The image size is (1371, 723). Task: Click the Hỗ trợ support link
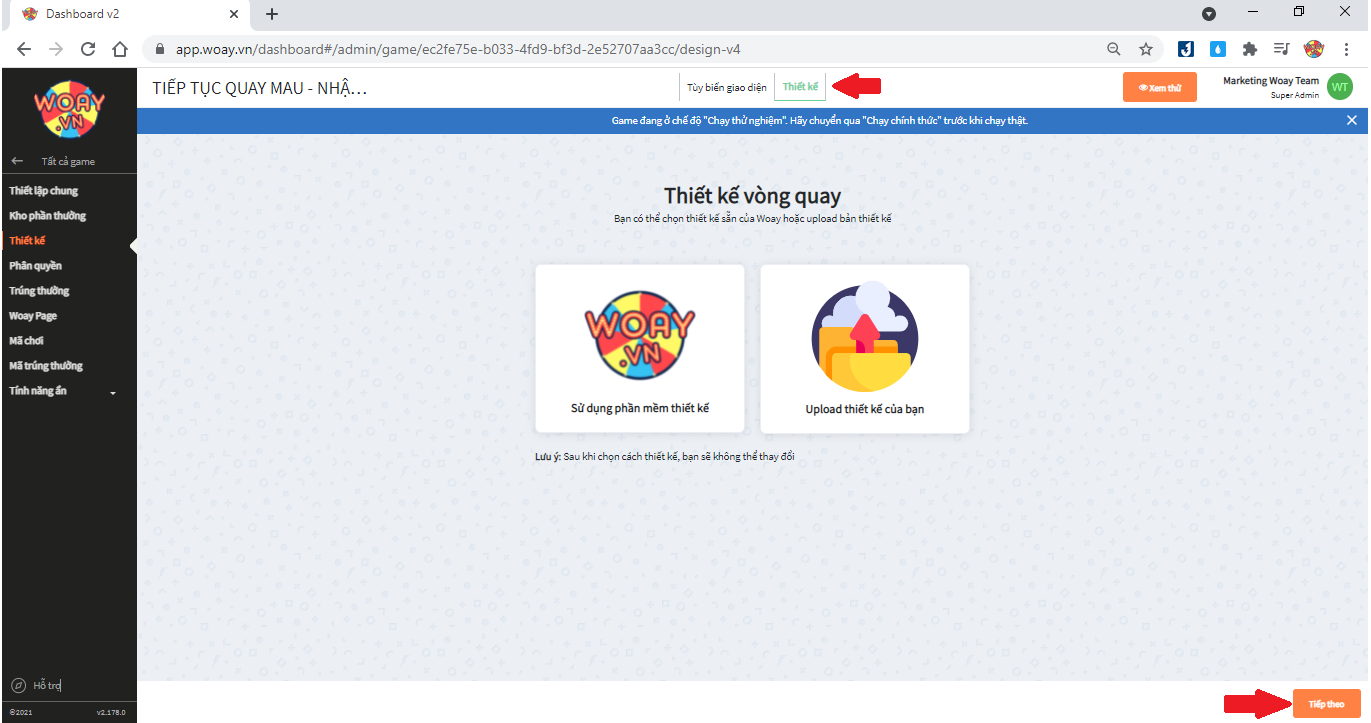pyautogui.click(x=47, y=685)
